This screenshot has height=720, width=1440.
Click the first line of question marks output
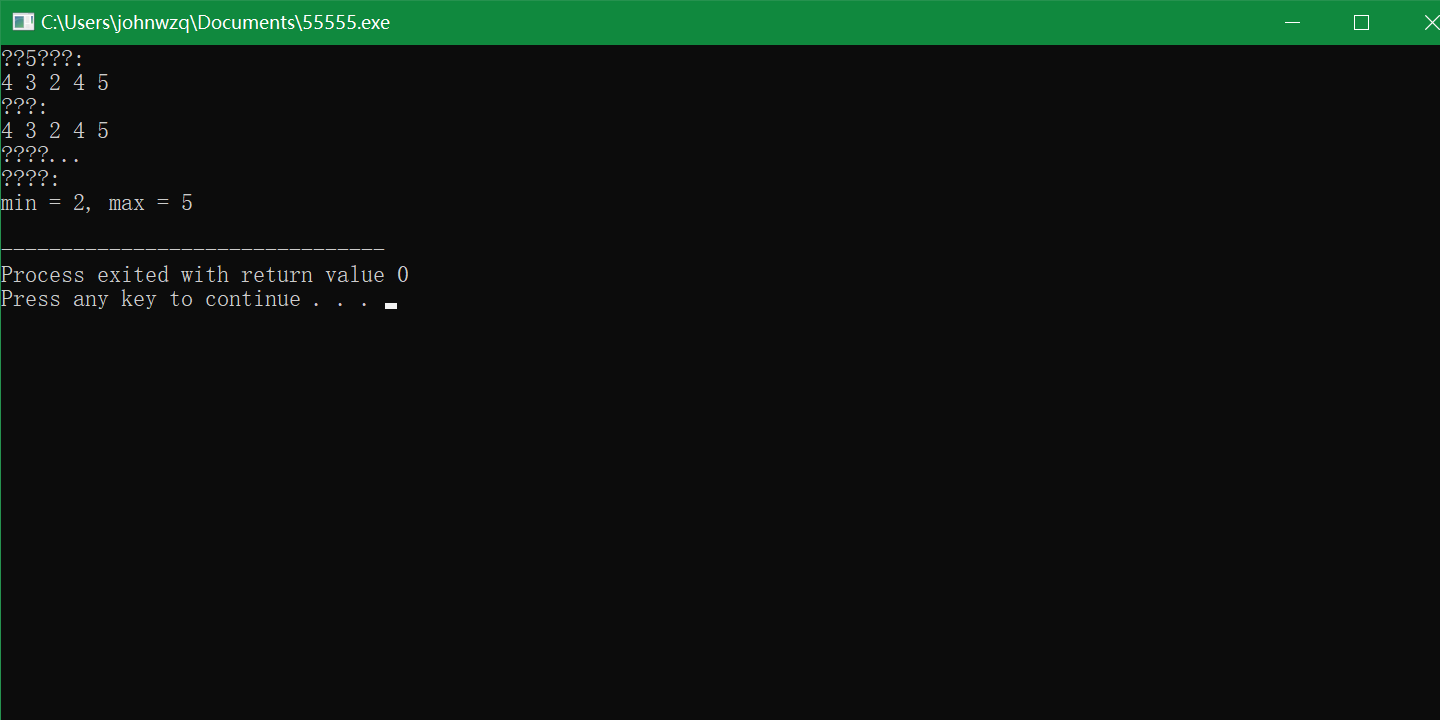(42, 58)
